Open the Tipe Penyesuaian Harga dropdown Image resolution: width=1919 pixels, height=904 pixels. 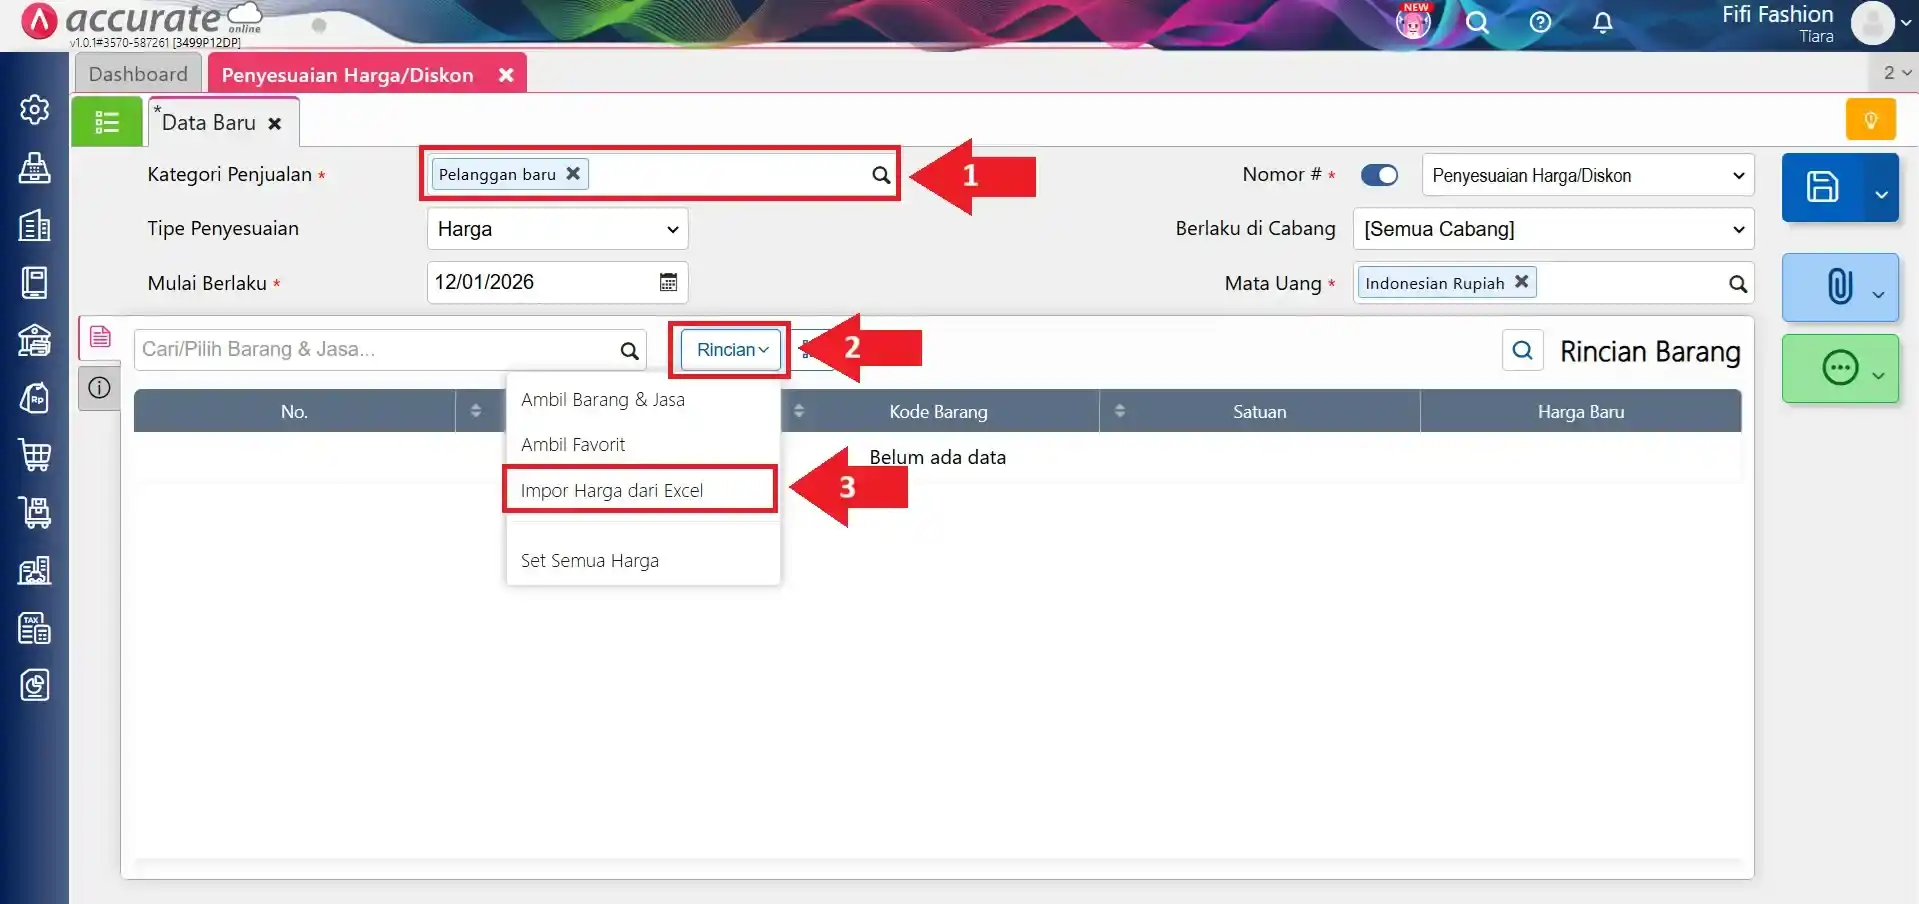click(x=557, y=229)
